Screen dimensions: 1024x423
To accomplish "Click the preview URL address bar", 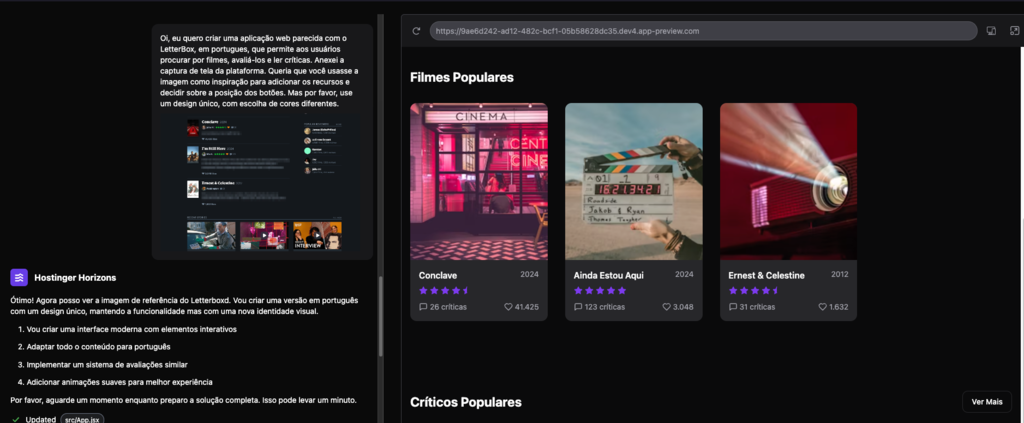I will 703,31.
